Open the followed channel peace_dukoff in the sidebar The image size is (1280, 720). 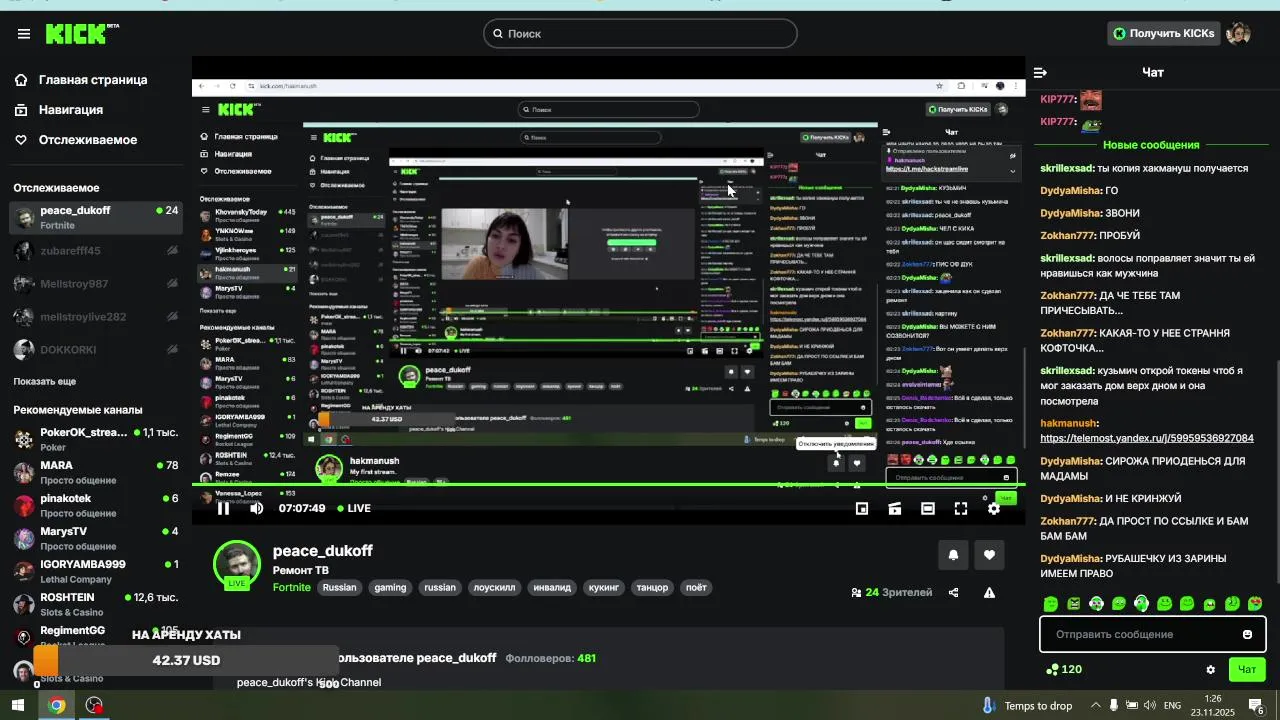pos(96,218)
